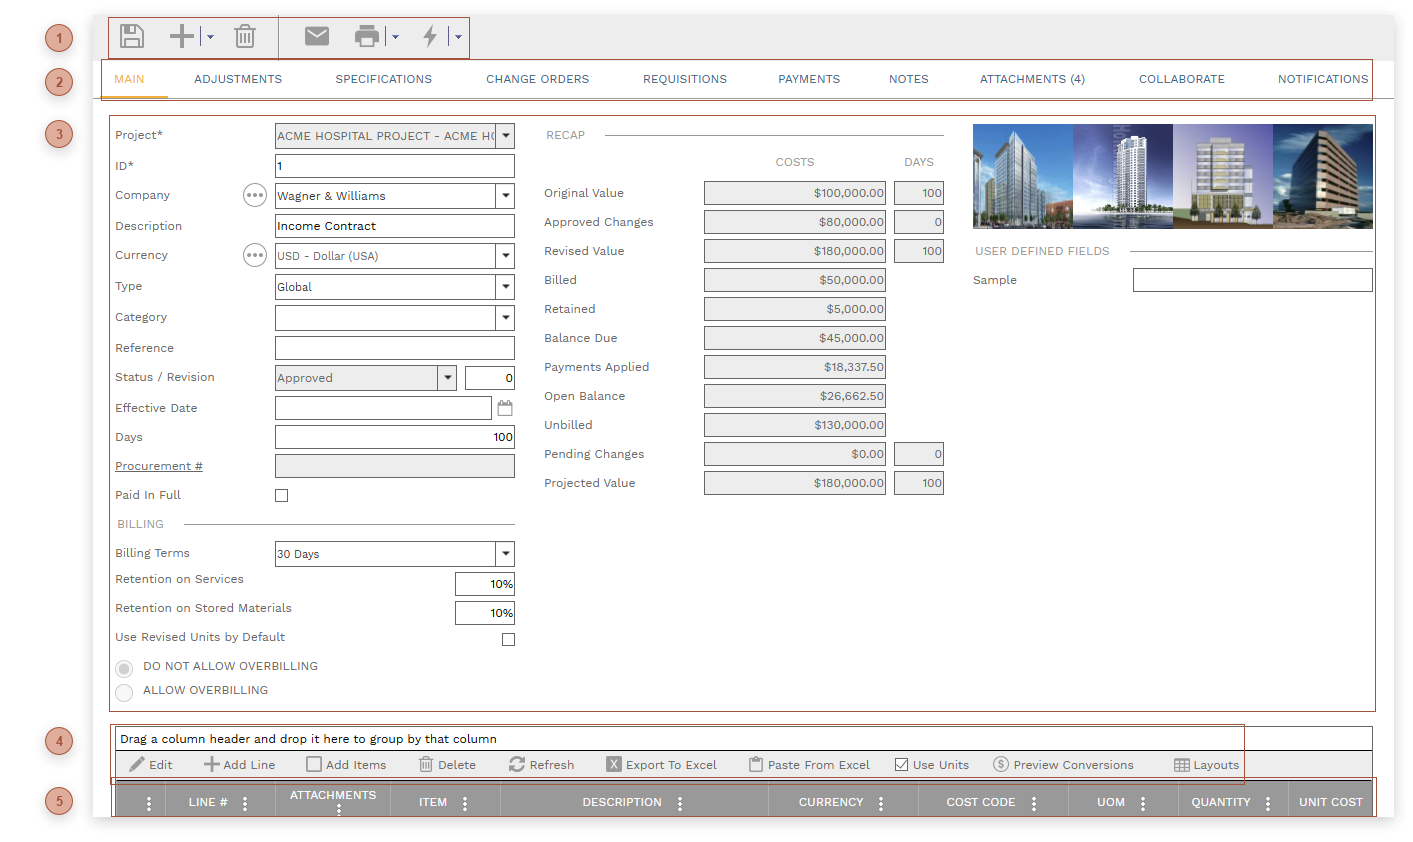
Task: Click the trash Delete record icon
Action: pos(245,37)
